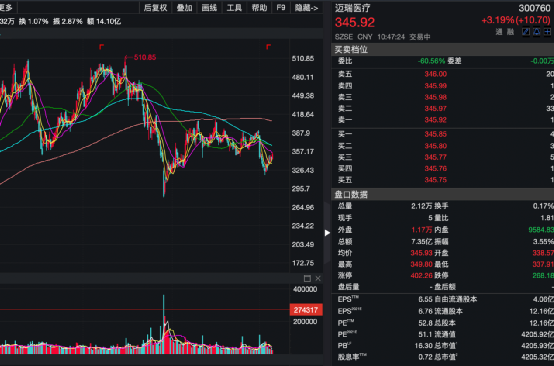554x366 pixels.
Task: Open the 工具 tools menu
Action: click(x=234, y=8)
